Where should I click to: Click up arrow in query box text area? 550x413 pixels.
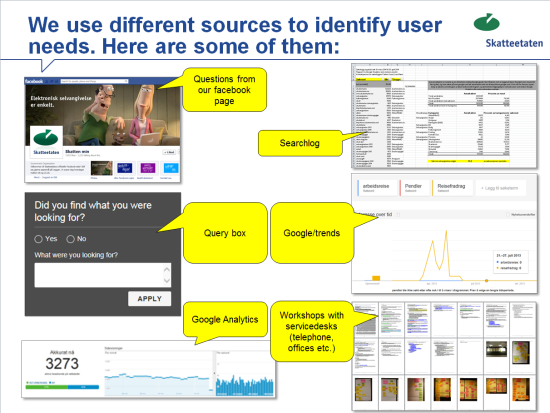(167, 270)
